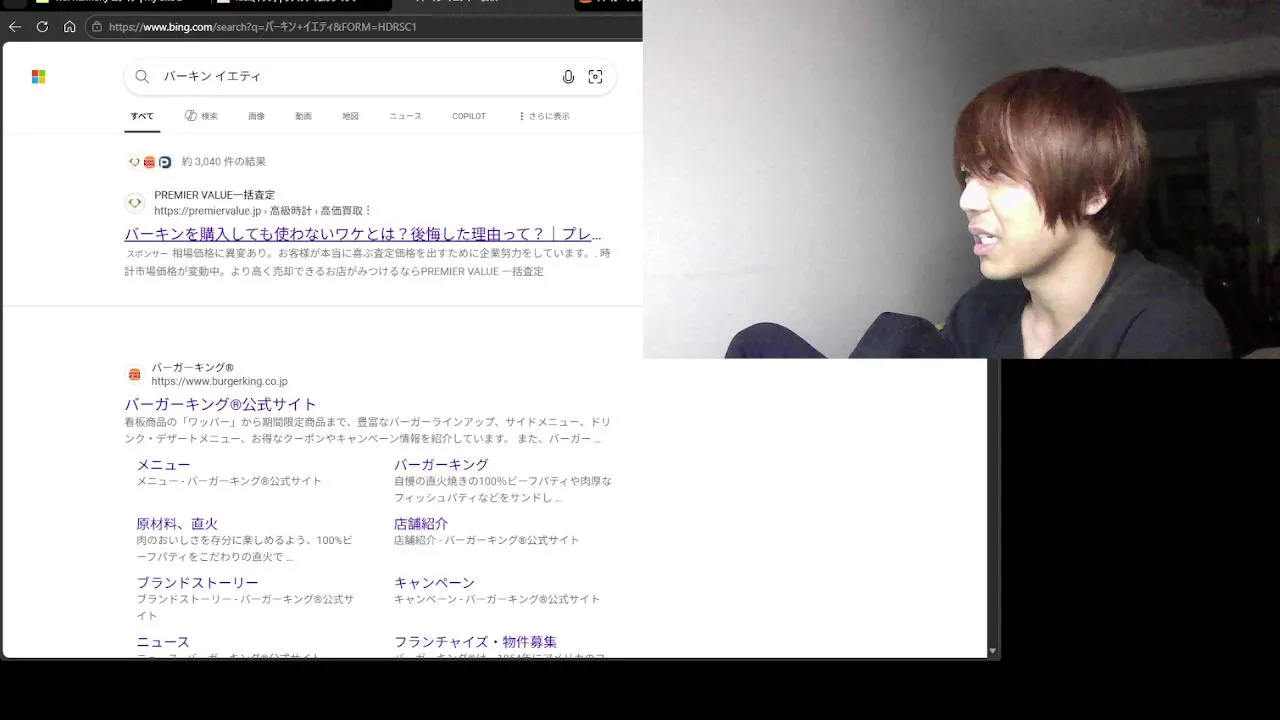Viewport: 1280px width, 720px height.
Task: Click the Microsoft logo on Bing
Action: [x=38, y=77]
